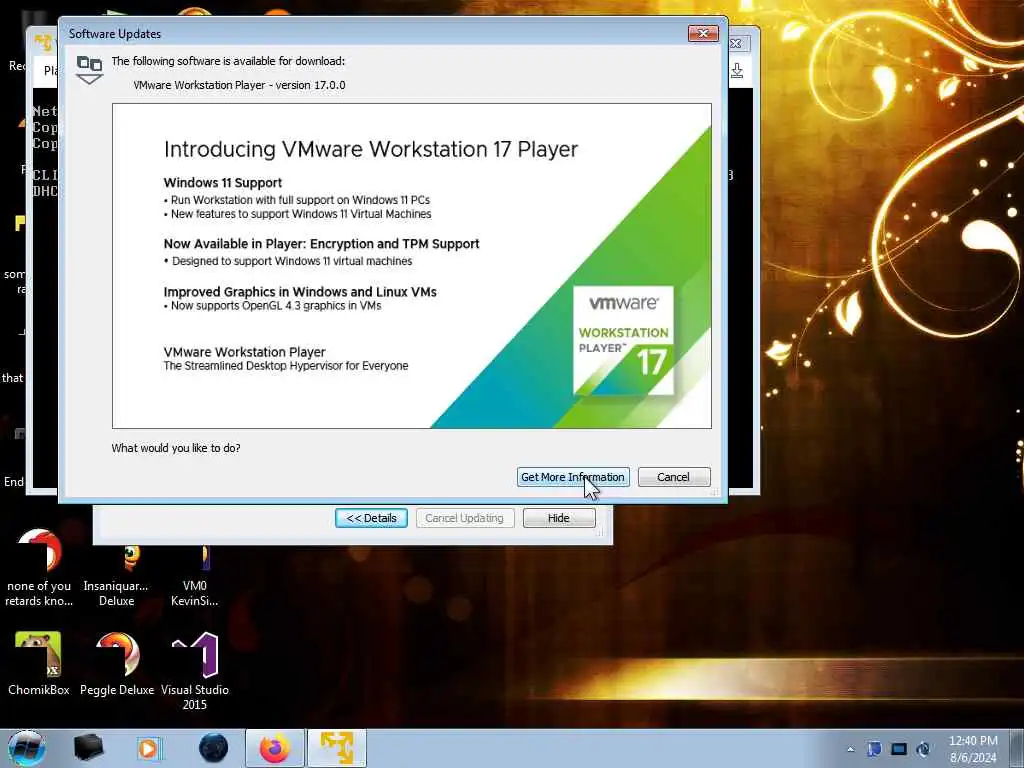Screen dimensions: 1024x768
Task: Click the monitor icon in the system tray
Action: click(x=899, y=749)
